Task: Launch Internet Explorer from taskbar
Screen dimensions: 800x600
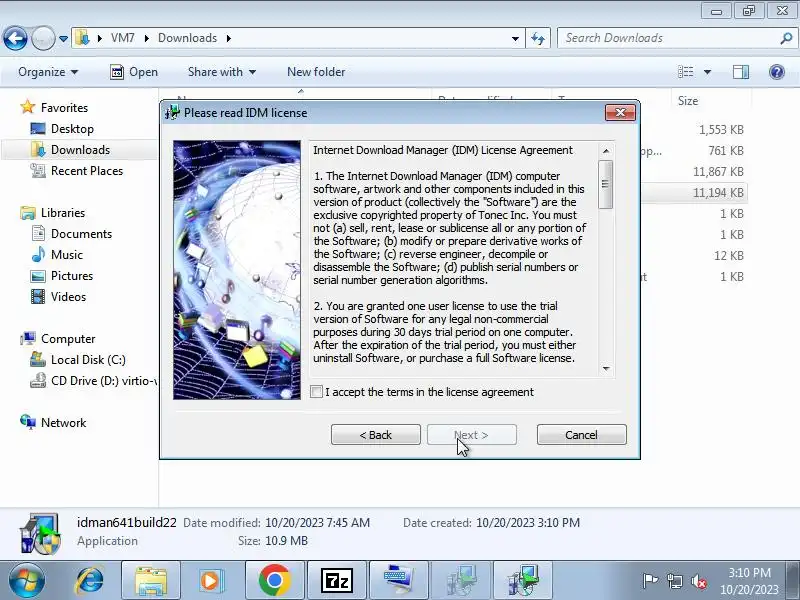Action: coord(90,580)
